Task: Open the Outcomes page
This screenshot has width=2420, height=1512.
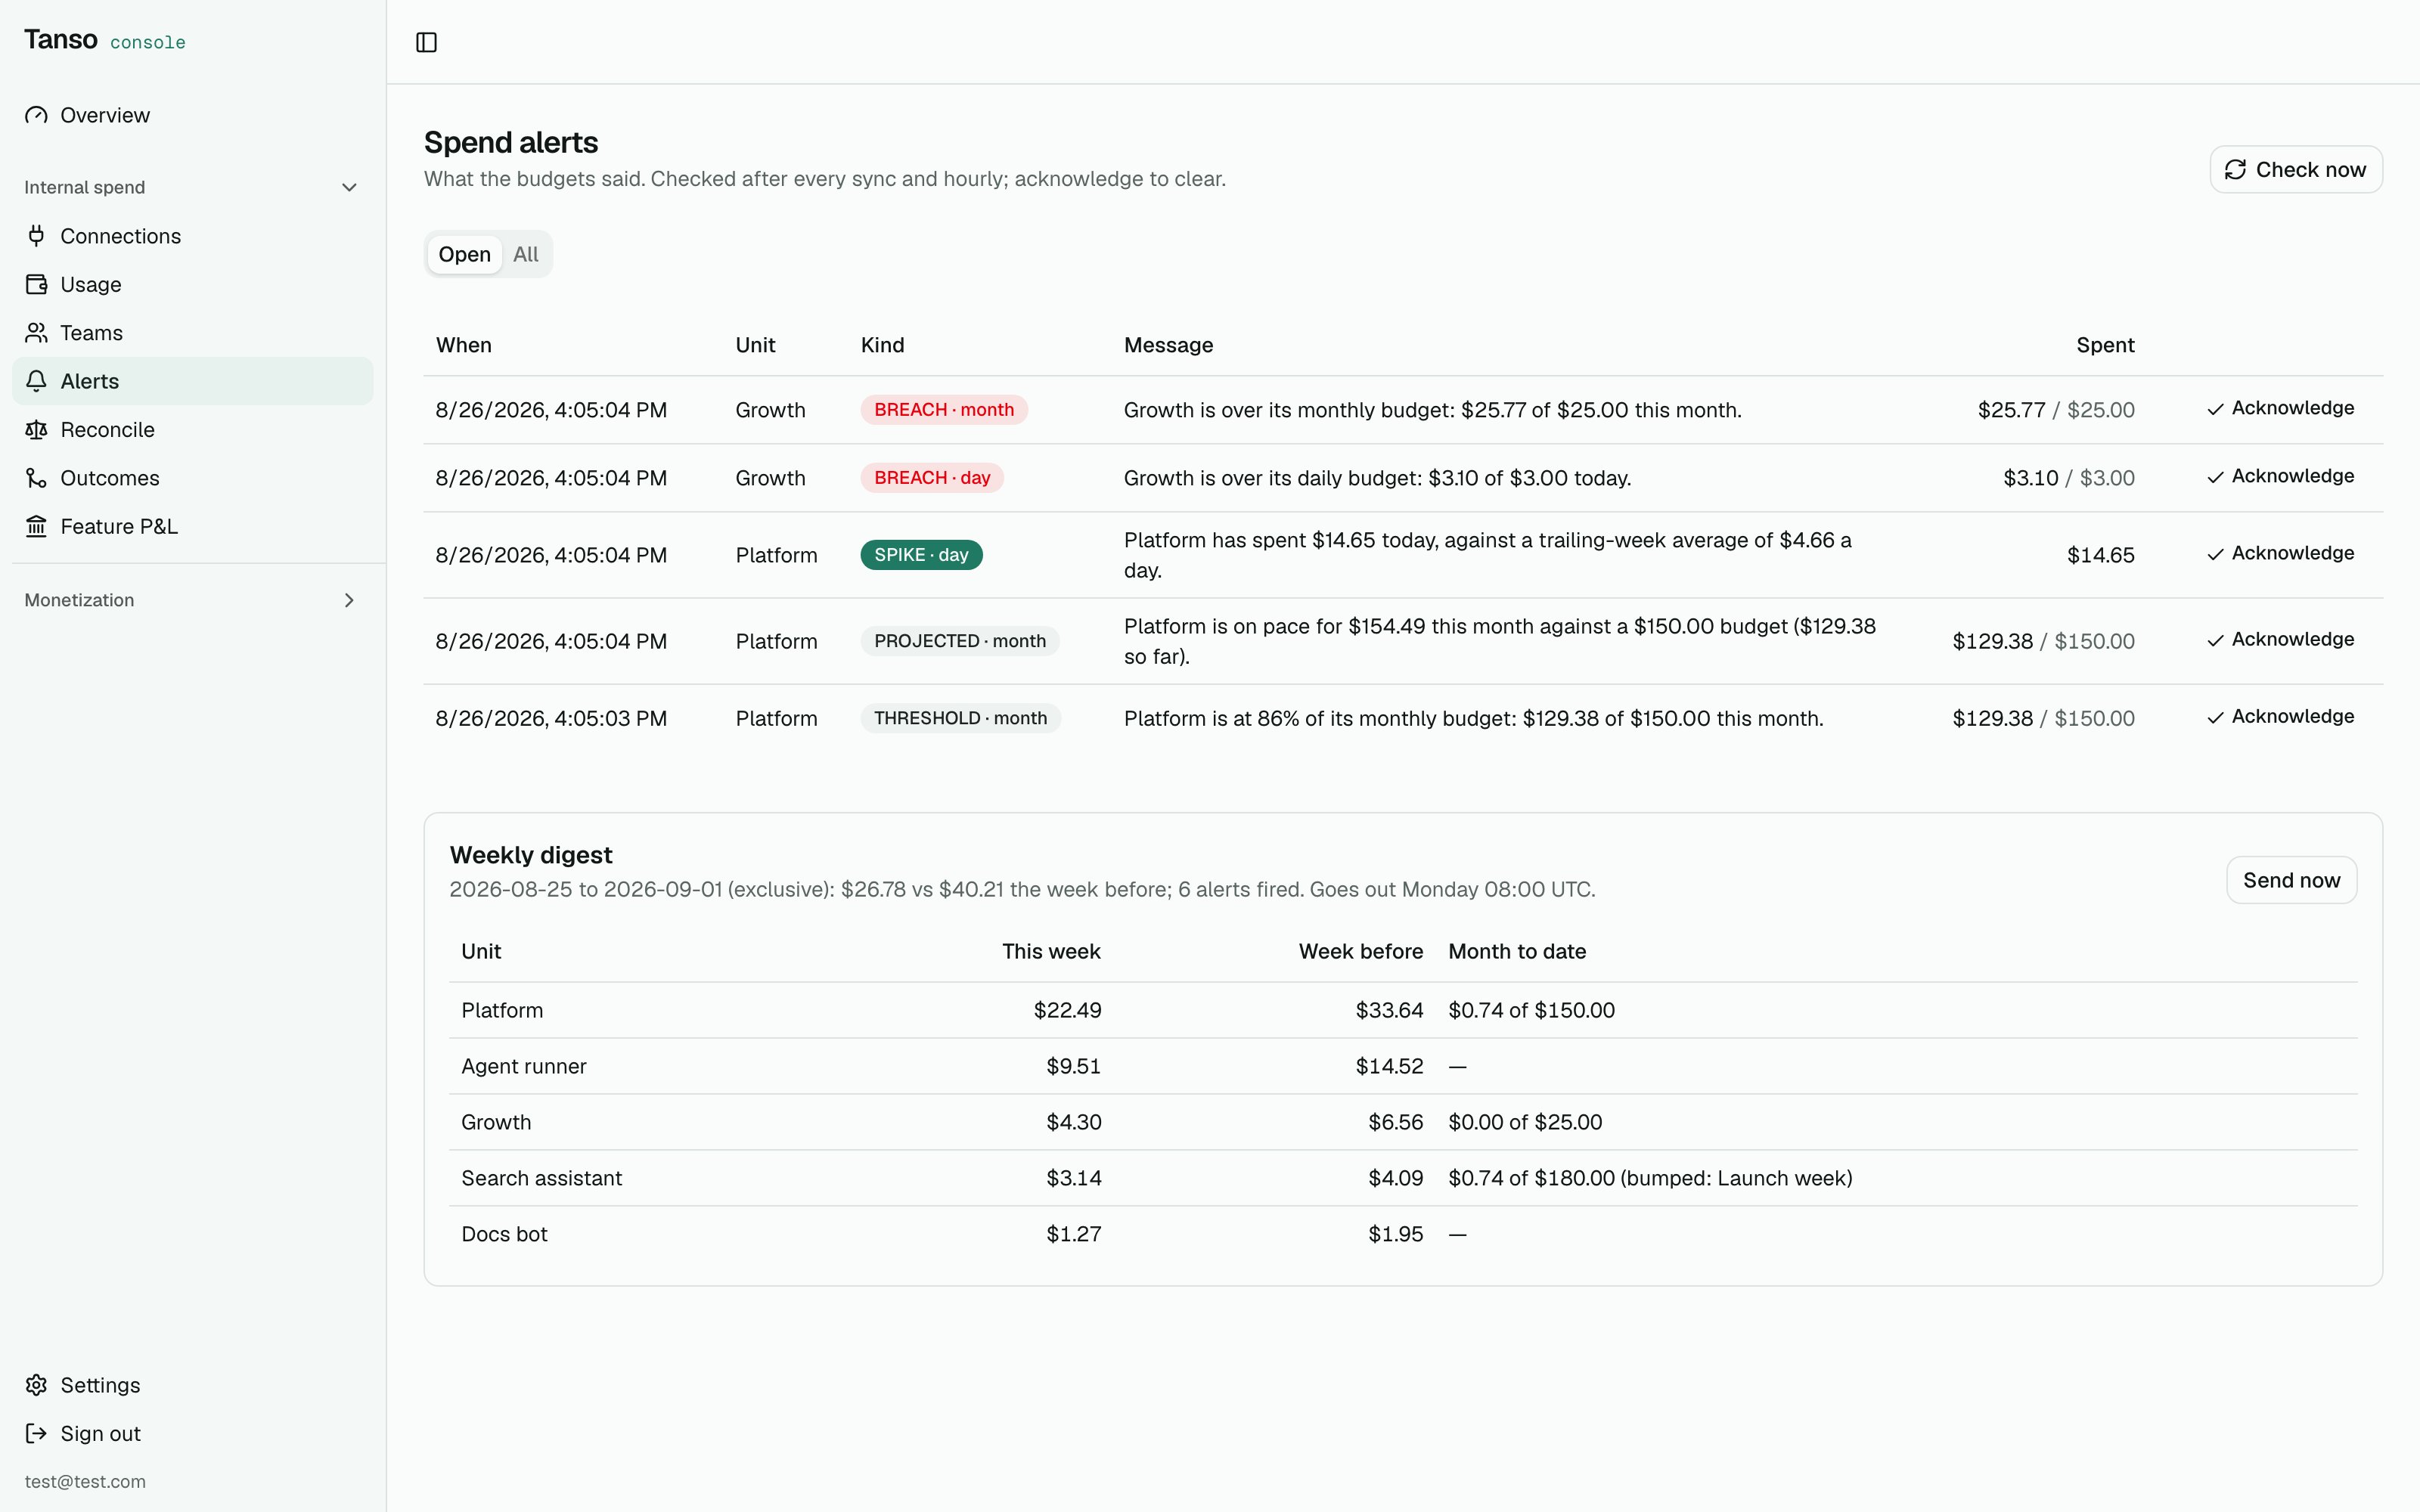Action: pyautogui.click(x=193, y=478)
